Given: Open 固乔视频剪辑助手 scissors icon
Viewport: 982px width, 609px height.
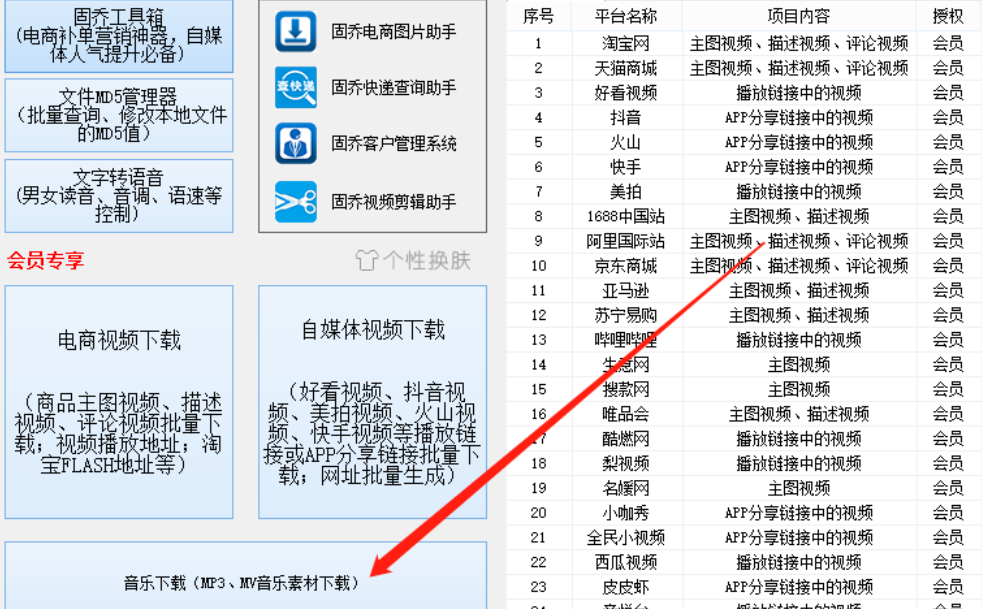Looking at the screenshot, I should click(296, 202).
